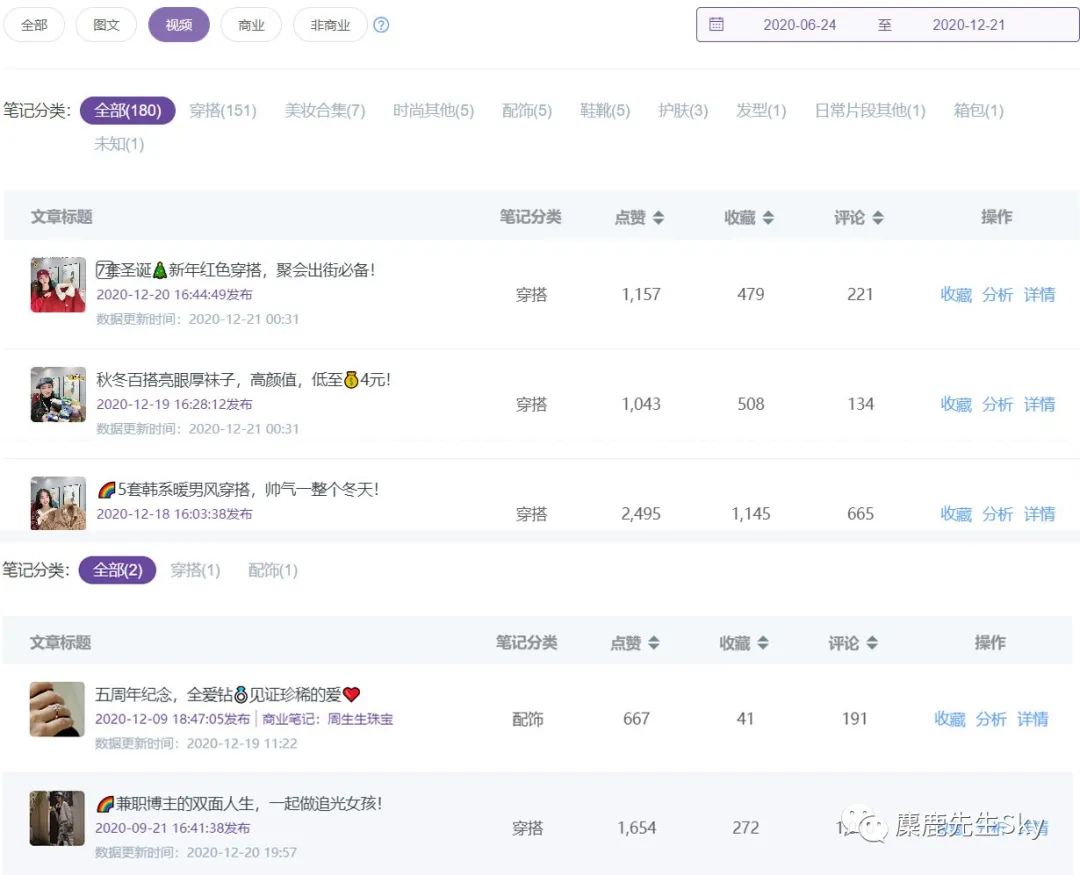Open 详情 for the Christmas outfit note

point(1040,294)
